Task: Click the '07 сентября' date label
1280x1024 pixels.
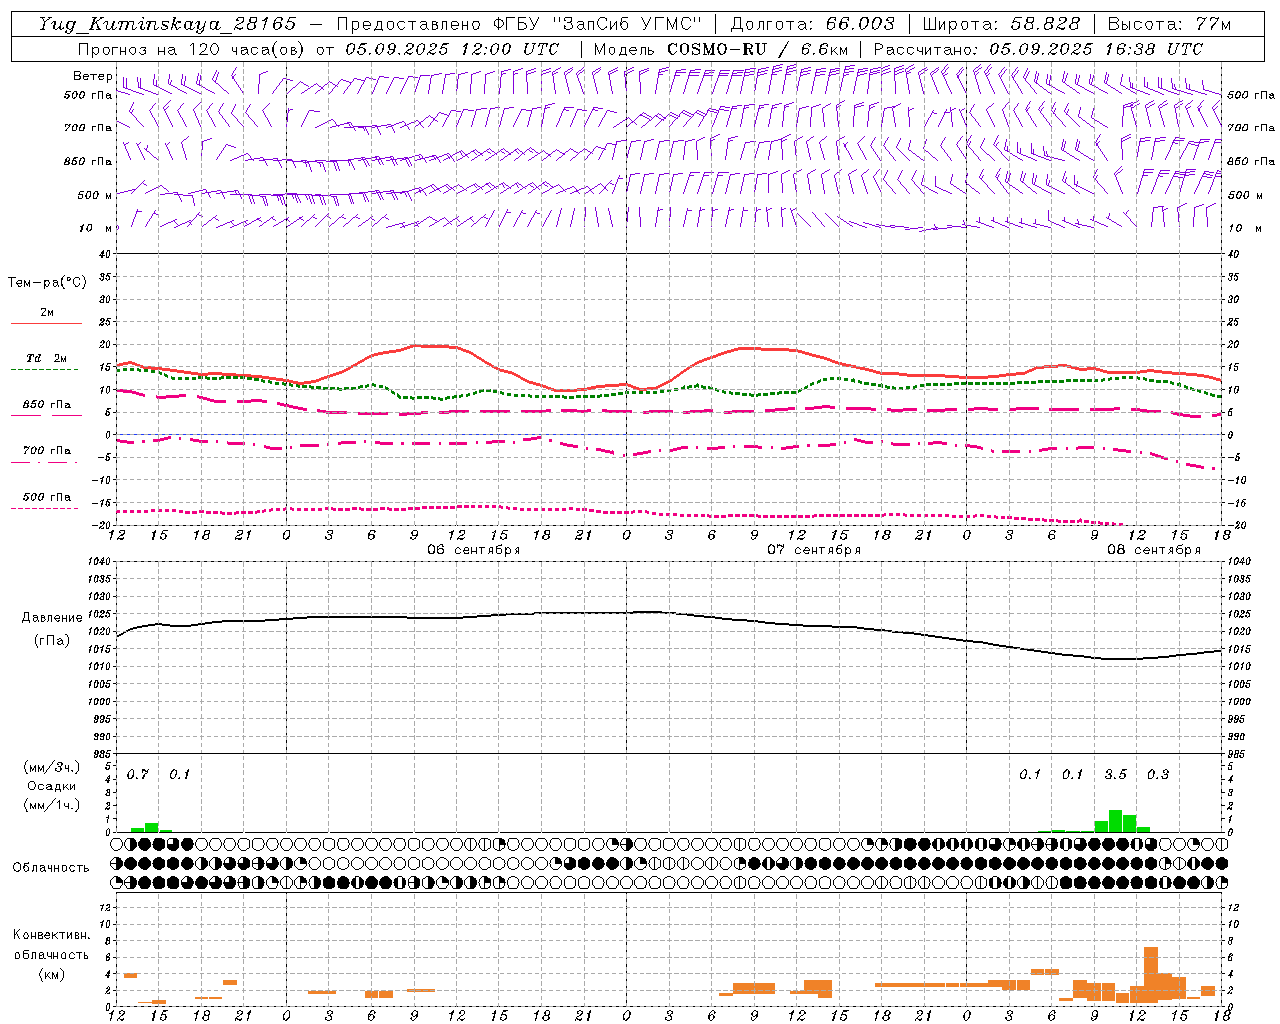Action: pos(814,550)
